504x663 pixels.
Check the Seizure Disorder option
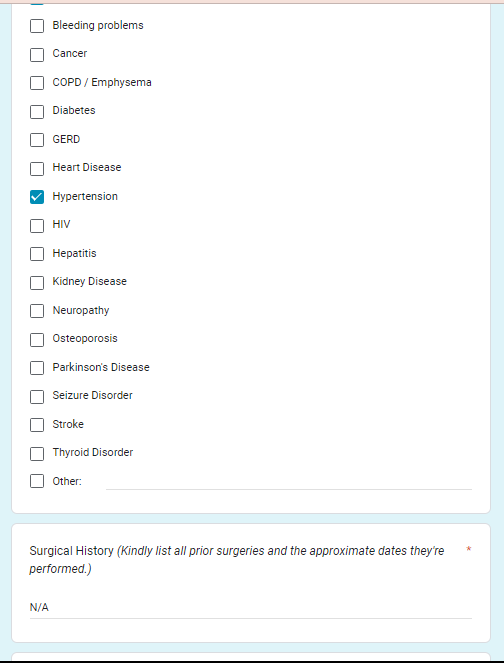coord(37,397)
